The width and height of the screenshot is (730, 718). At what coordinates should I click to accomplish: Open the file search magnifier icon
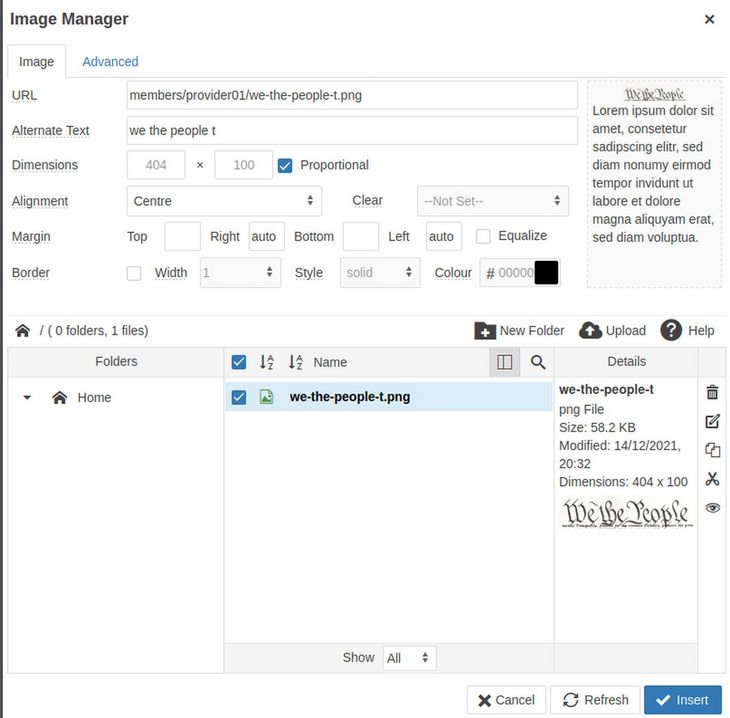tap(538, 363)
